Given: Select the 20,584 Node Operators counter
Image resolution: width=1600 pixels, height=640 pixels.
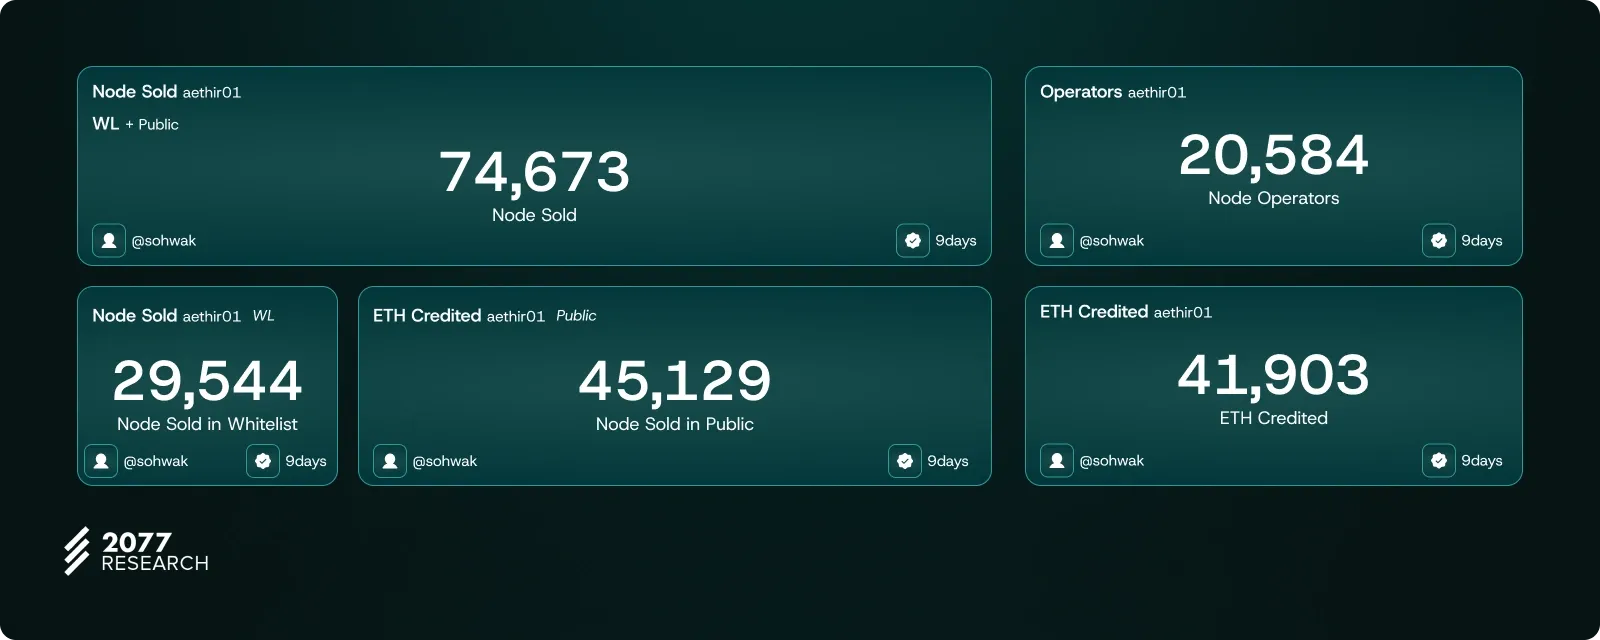Looking at the screenshot, I should click(x=1273, y=156).
